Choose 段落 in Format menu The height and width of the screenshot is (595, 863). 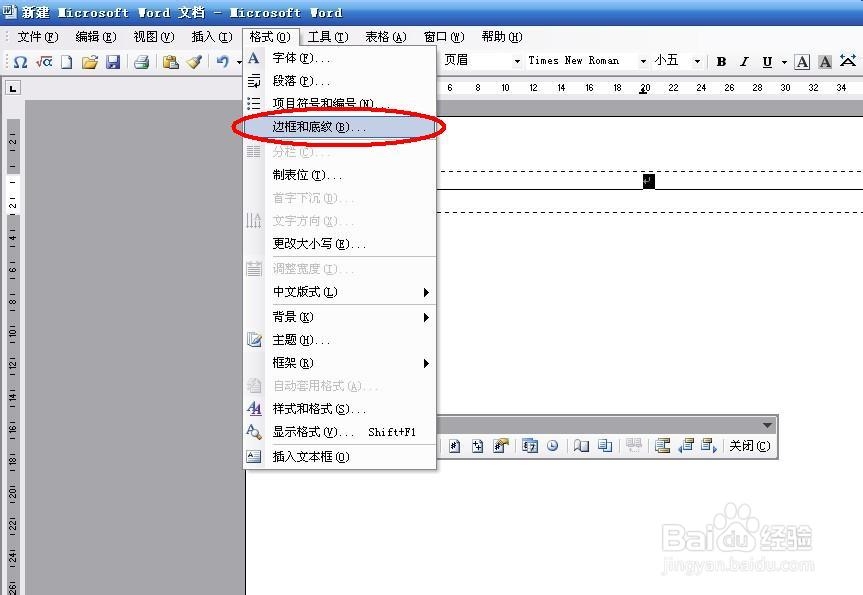click(x=340, y=81)
